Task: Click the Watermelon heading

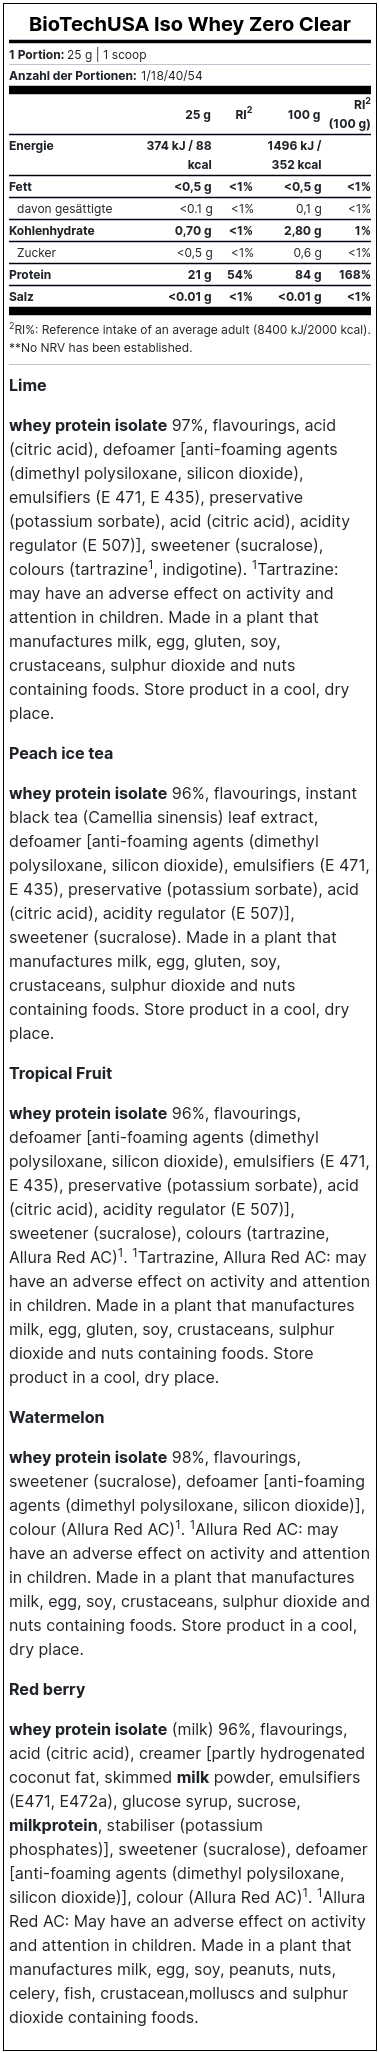Action: pyautogui.click(x=56, y=1417)
